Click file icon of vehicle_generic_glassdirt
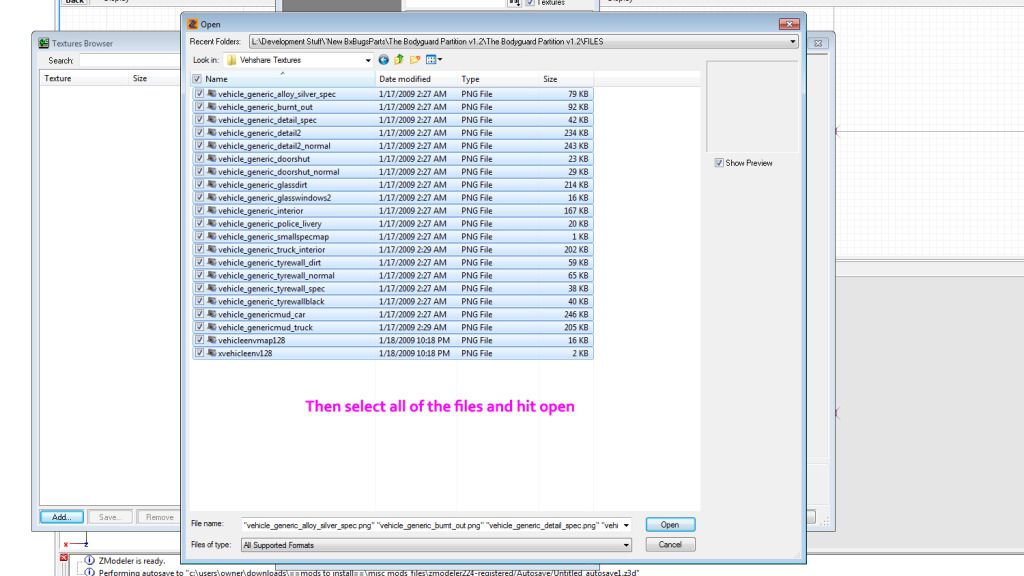The height and width of the screenshot is (576, 1024). (212, 184)
